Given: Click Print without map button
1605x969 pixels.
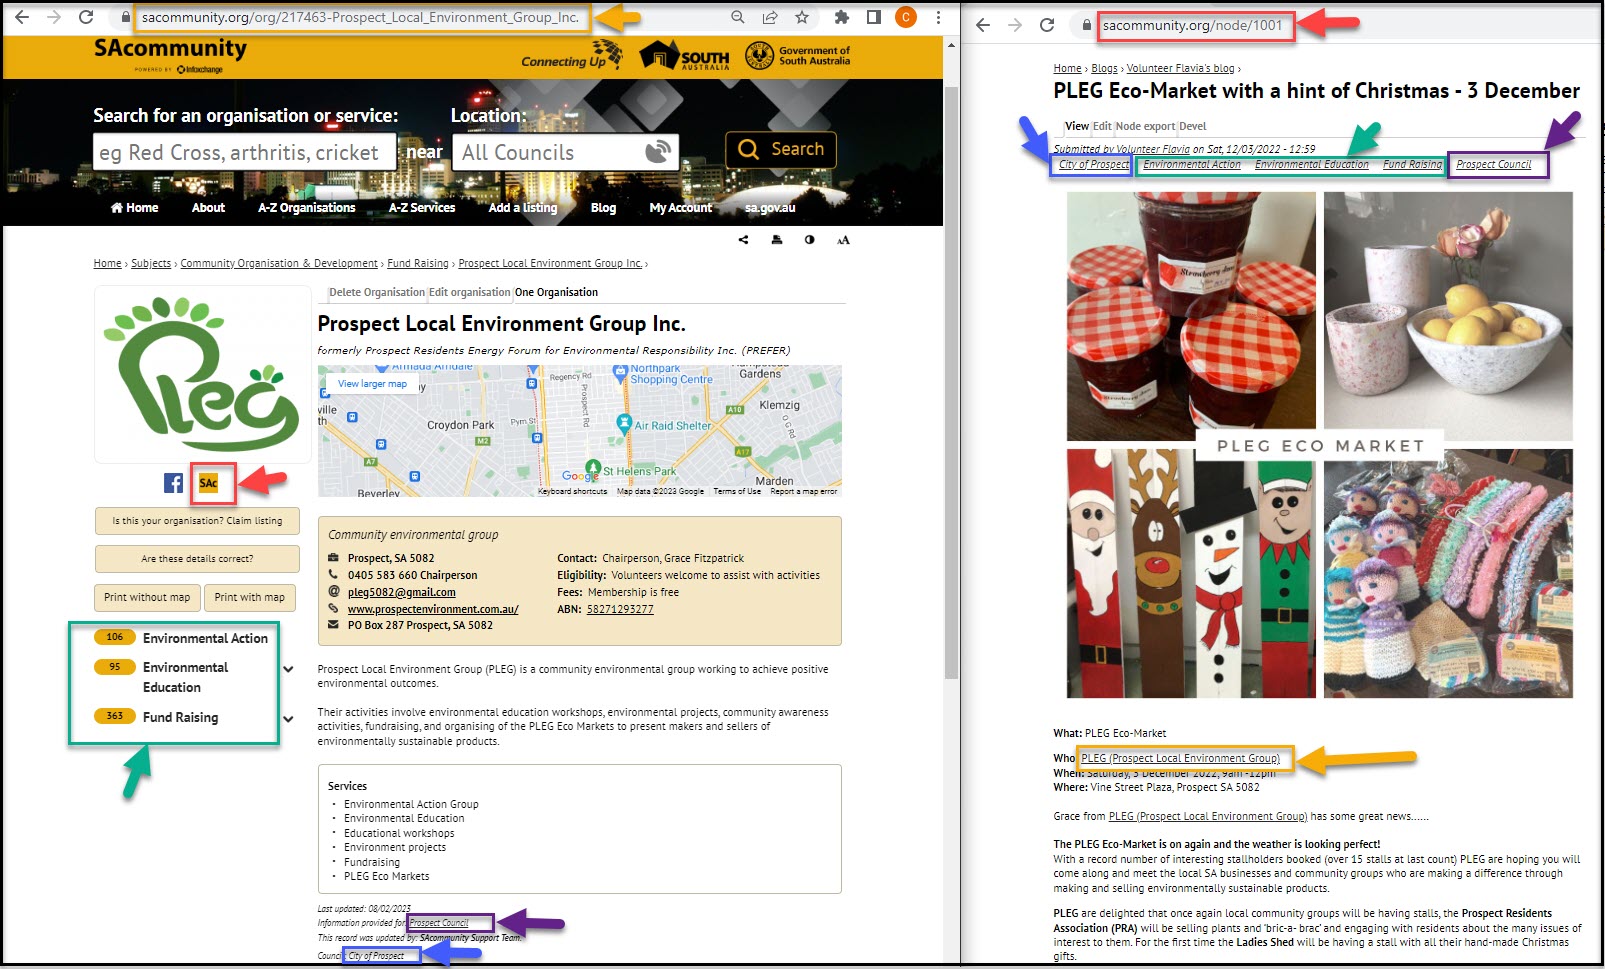Looking at the screenshot, I should 147,597.
